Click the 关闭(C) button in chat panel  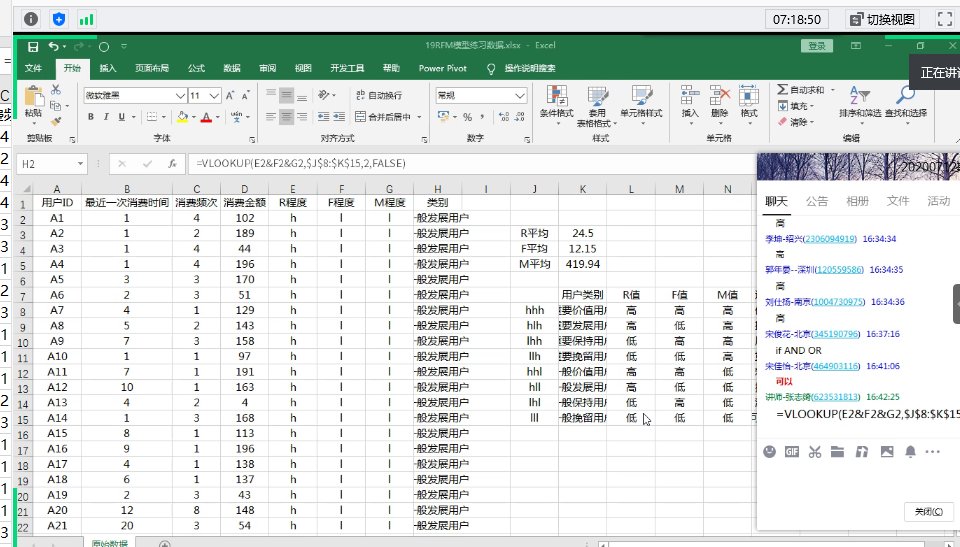[x=929, y=511]
